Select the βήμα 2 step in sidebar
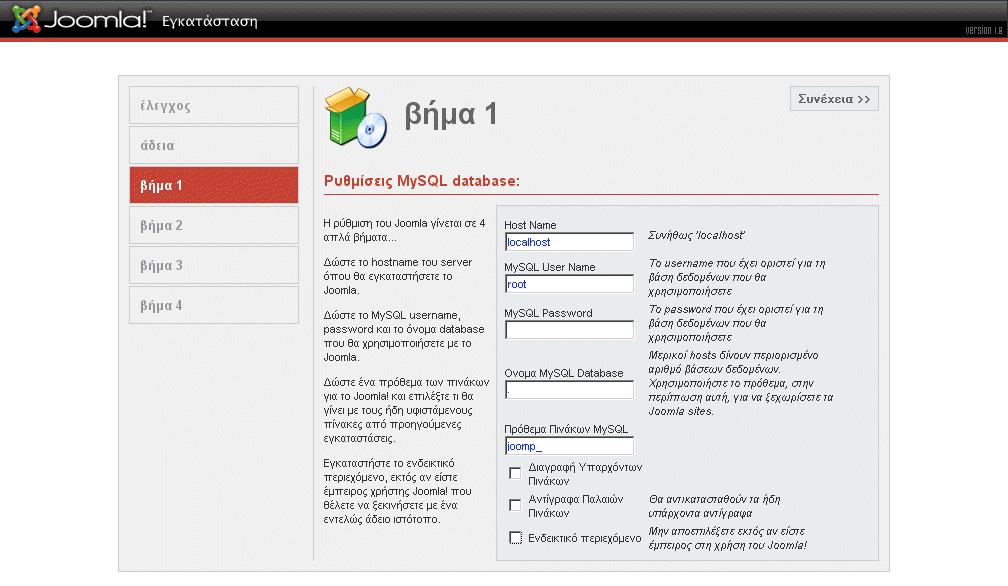 (x=214, y=226)
